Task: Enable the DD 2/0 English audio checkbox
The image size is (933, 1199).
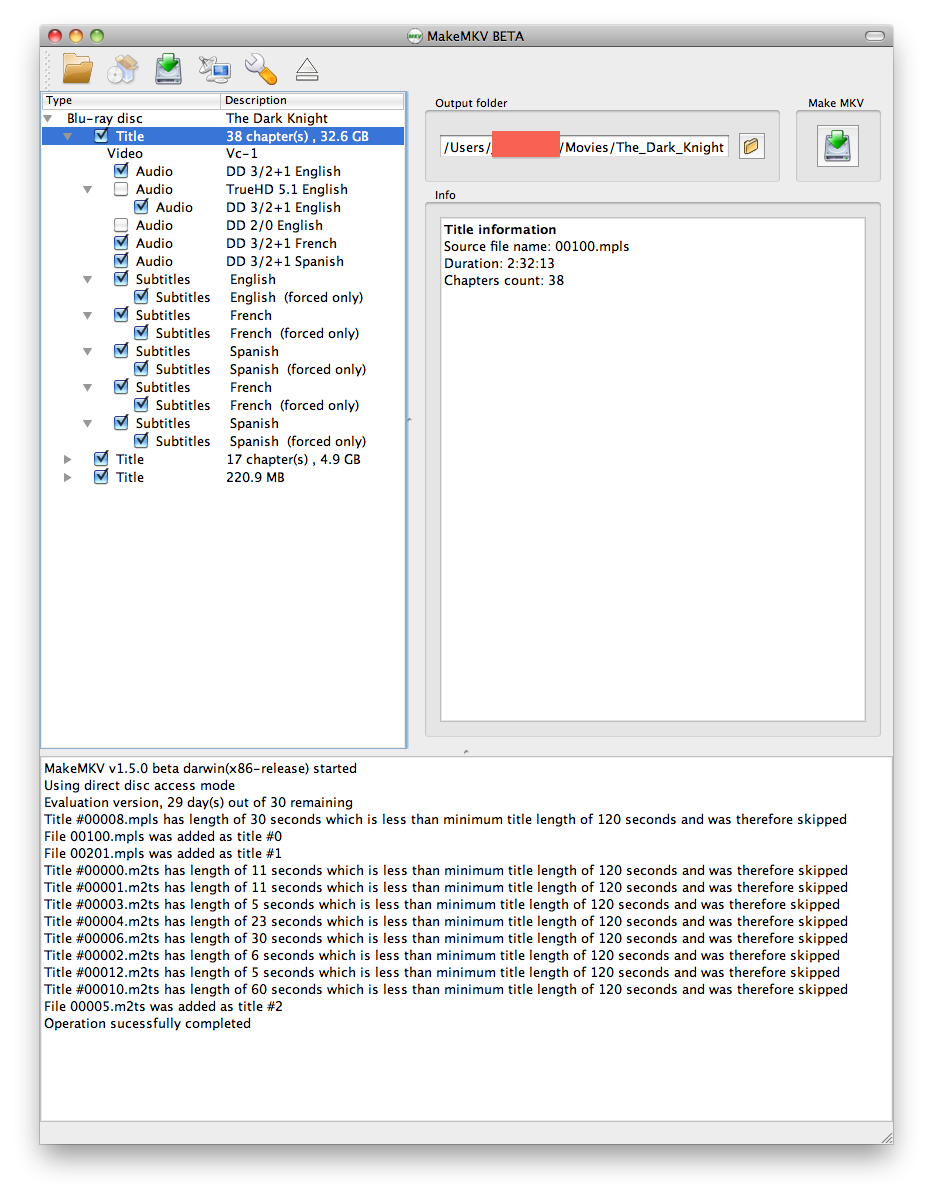Action: (x=121, y=225)
